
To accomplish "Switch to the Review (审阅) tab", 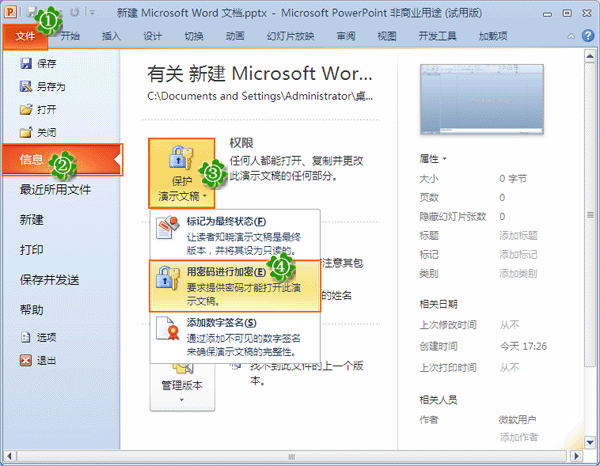I will (346, 36).
